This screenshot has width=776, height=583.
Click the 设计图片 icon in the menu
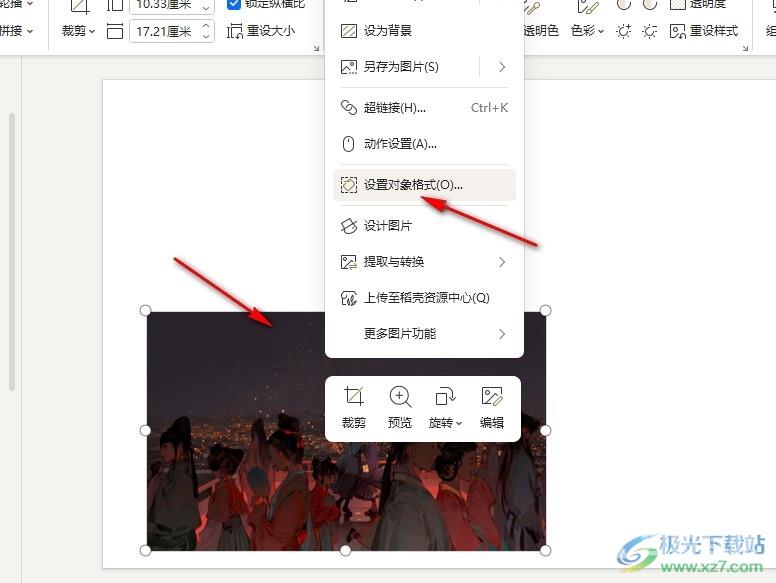tap(349, 226)
